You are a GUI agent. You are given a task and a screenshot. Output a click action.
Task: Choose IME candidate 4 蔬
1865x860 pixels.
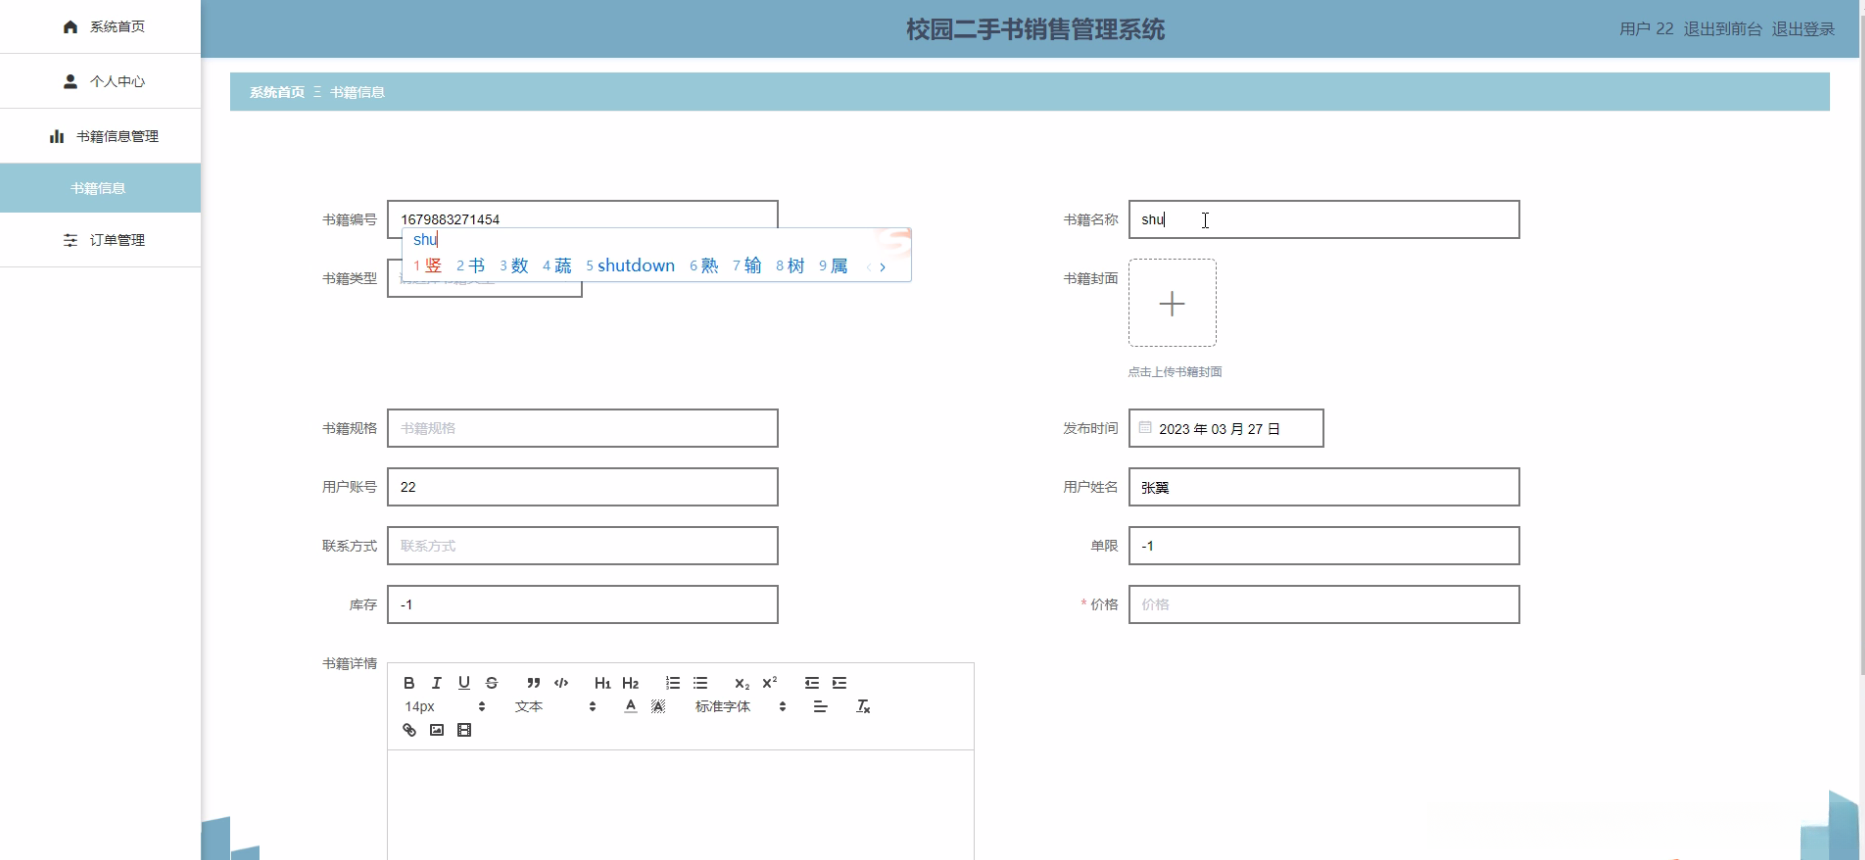point(557,266)
